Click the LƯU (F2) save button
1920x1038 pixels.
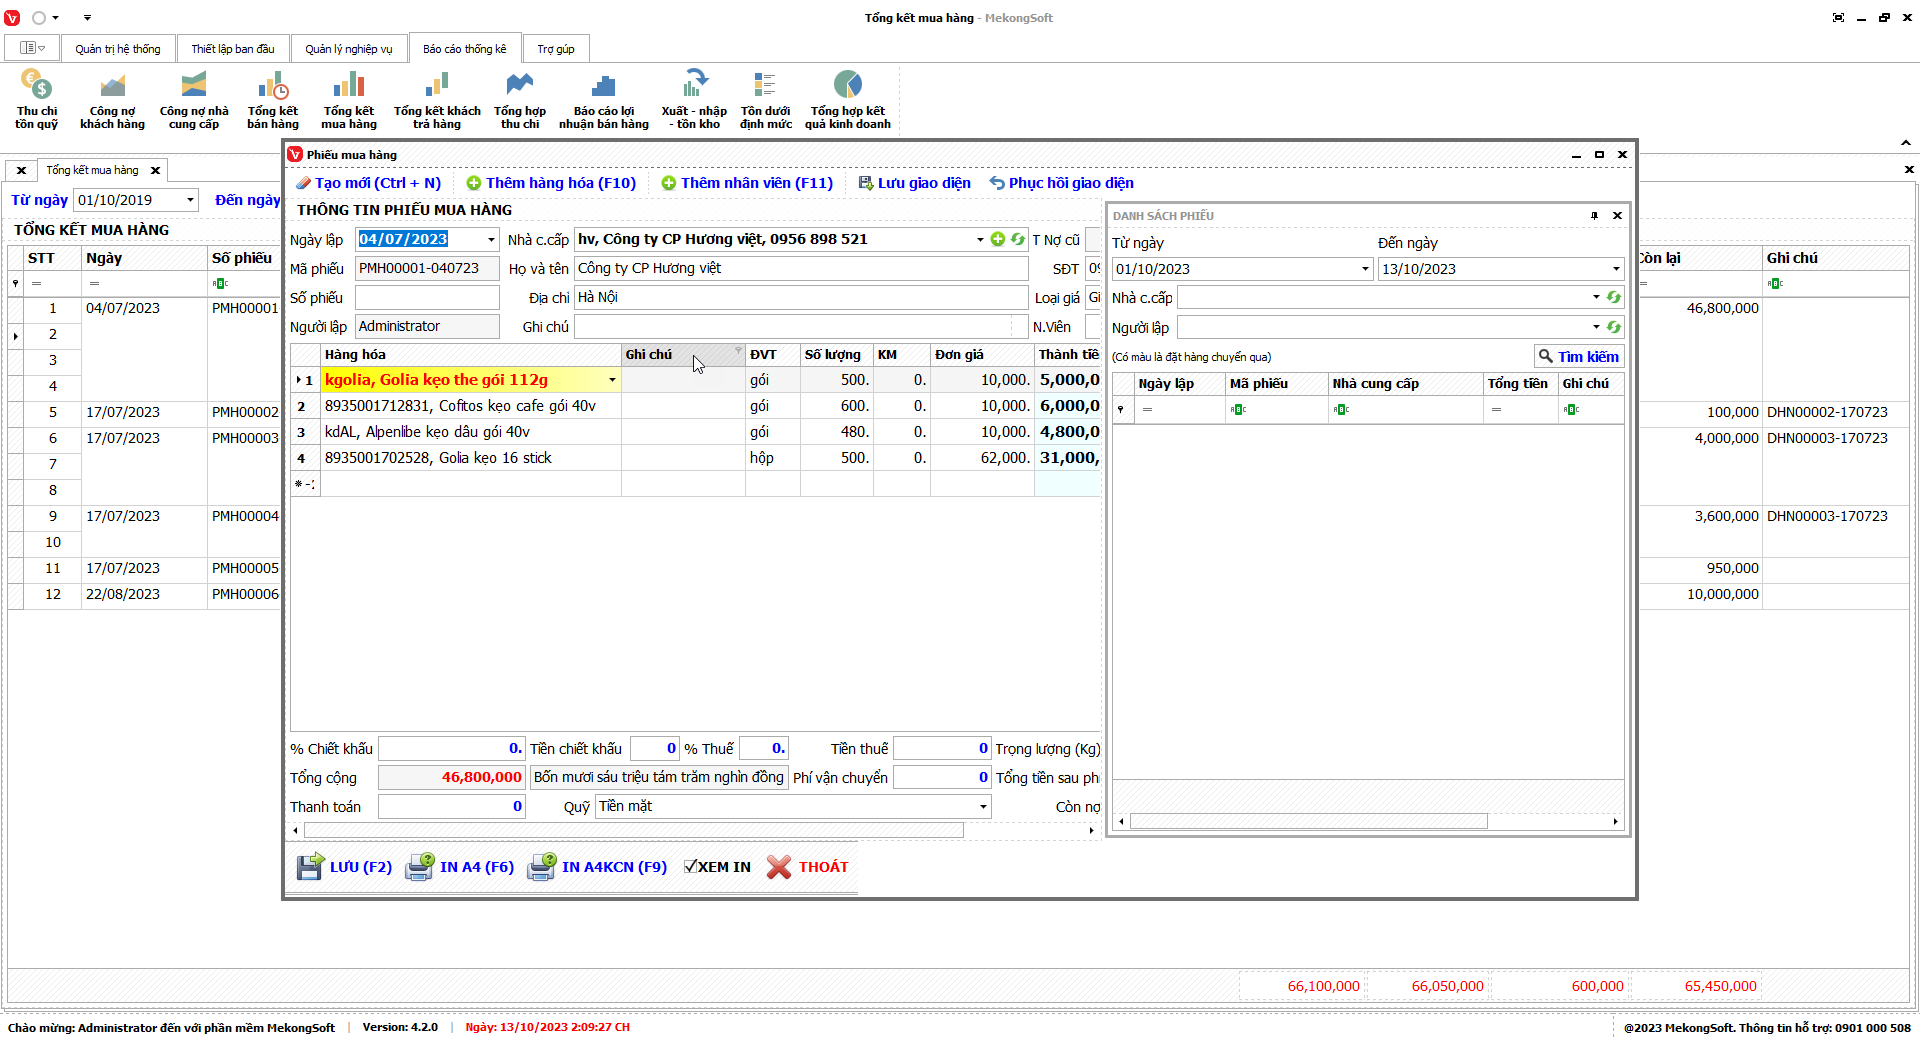[345, 867]
